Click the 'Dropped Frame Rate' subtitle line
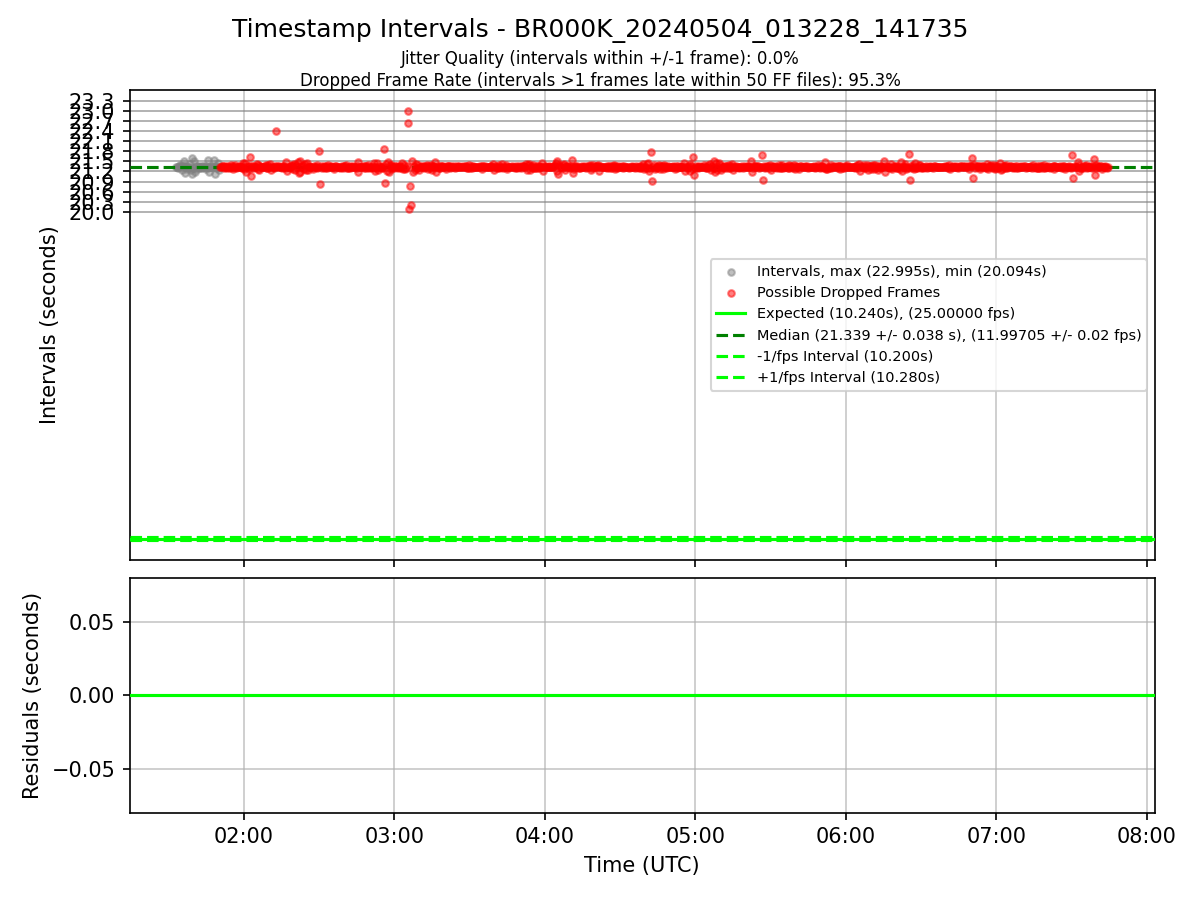 click(x=600, y=80)
